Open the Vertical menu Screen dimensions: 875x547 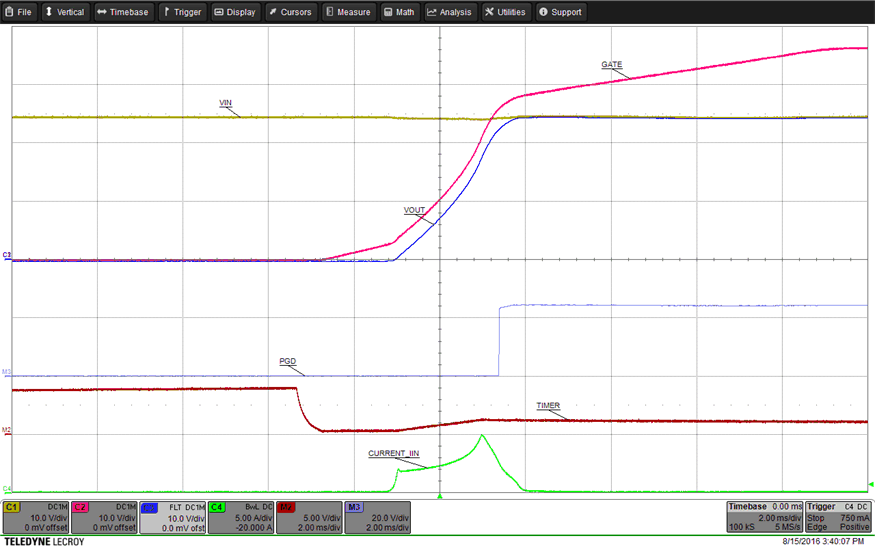64,12
